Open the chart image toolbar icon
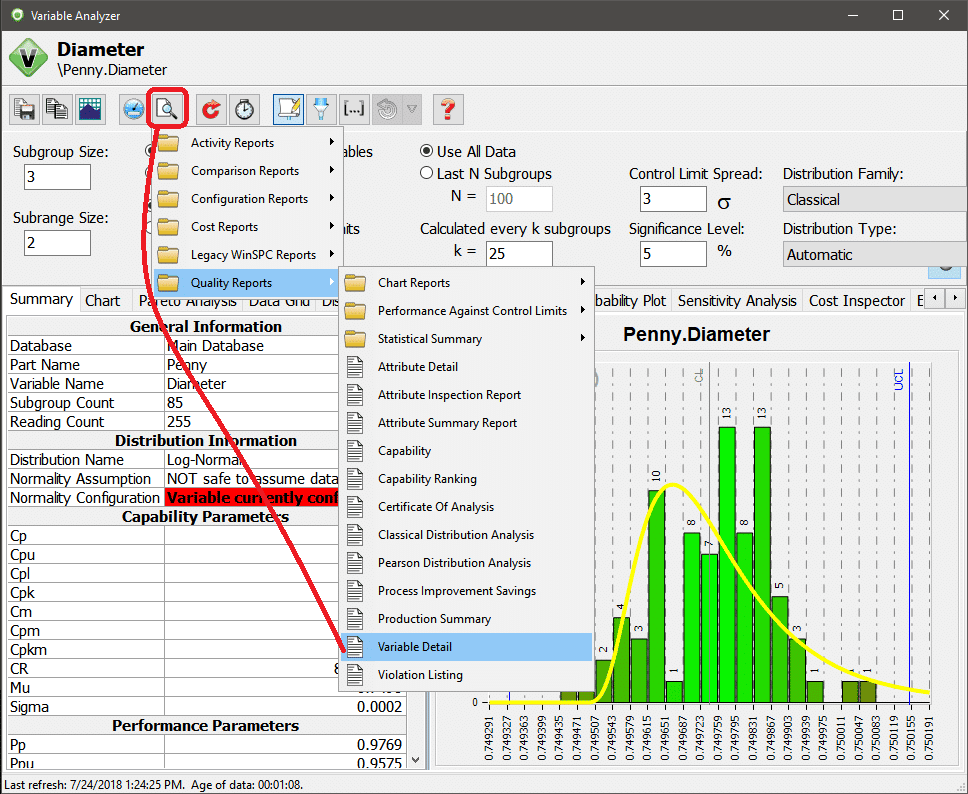The width and height of the screenshot is (968, 794). (x=90, y=109)
